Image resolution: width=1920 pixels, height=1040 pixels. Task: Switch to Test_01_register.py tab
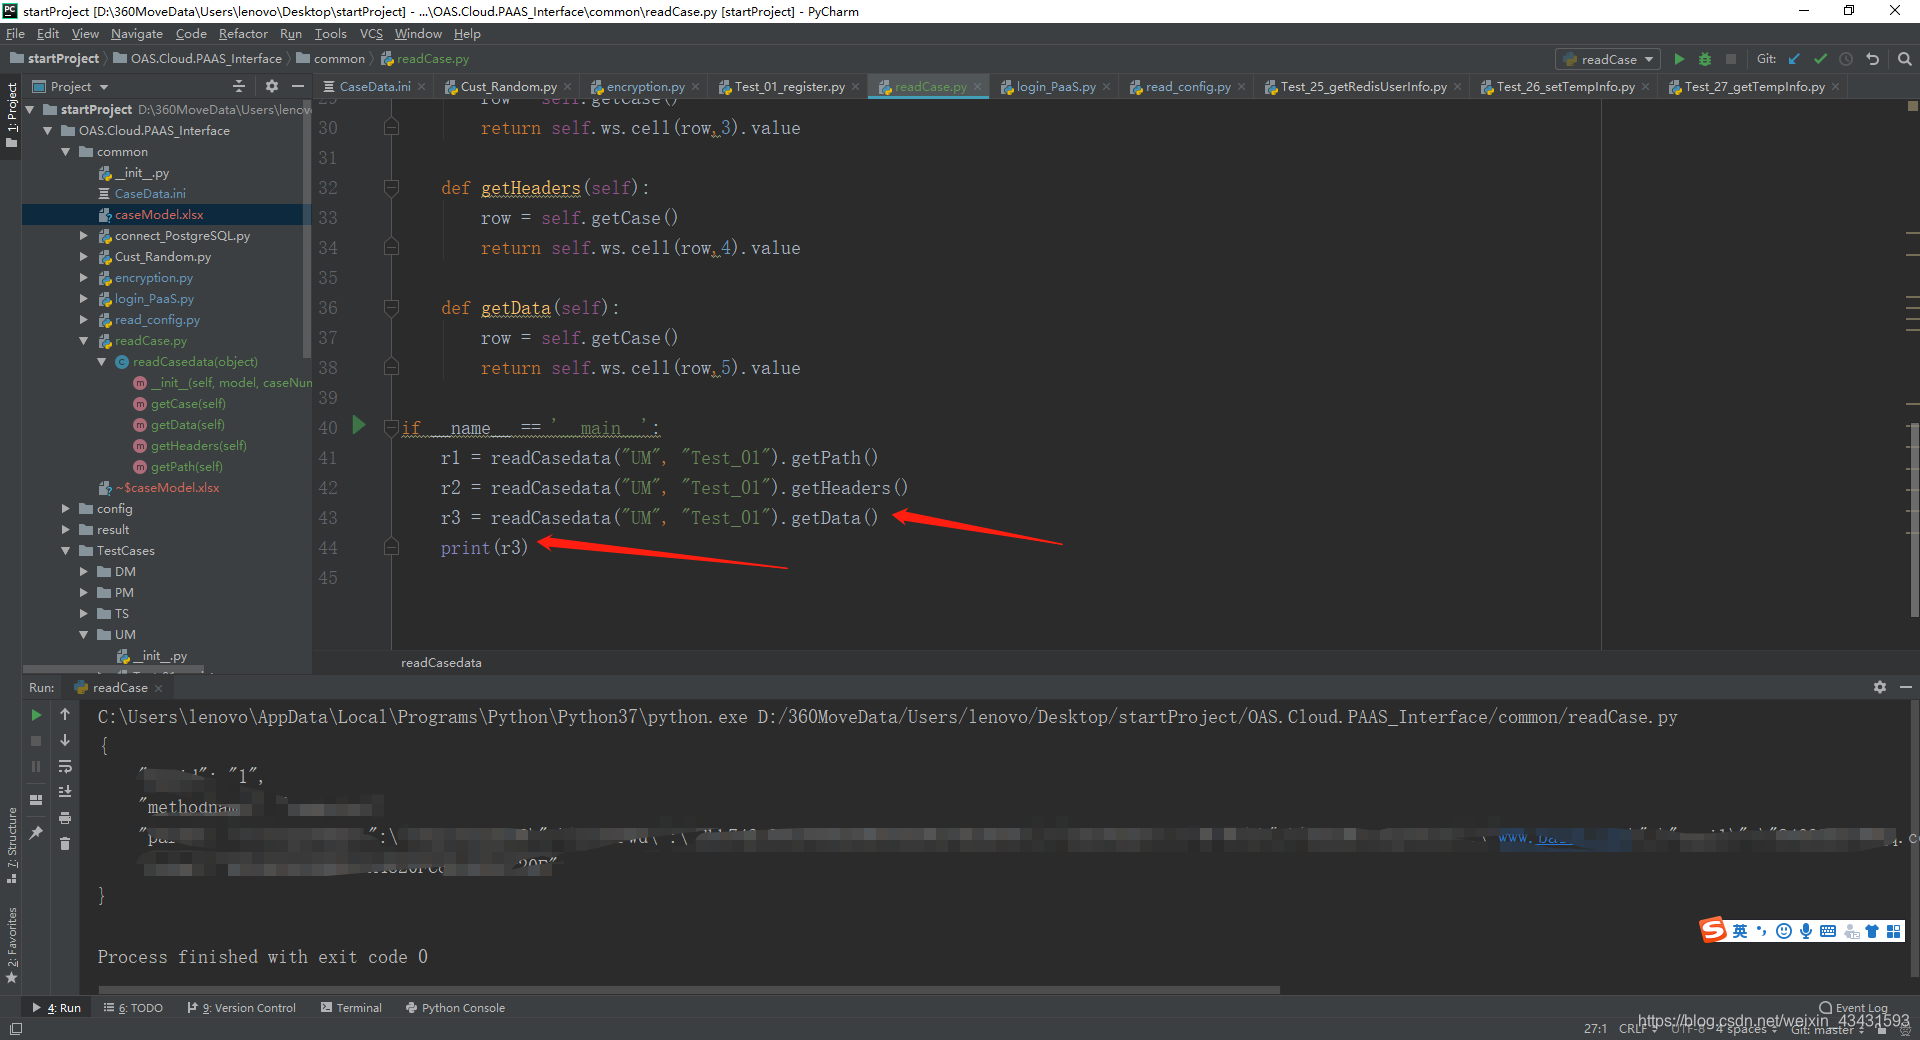click(x=788, y=87)
